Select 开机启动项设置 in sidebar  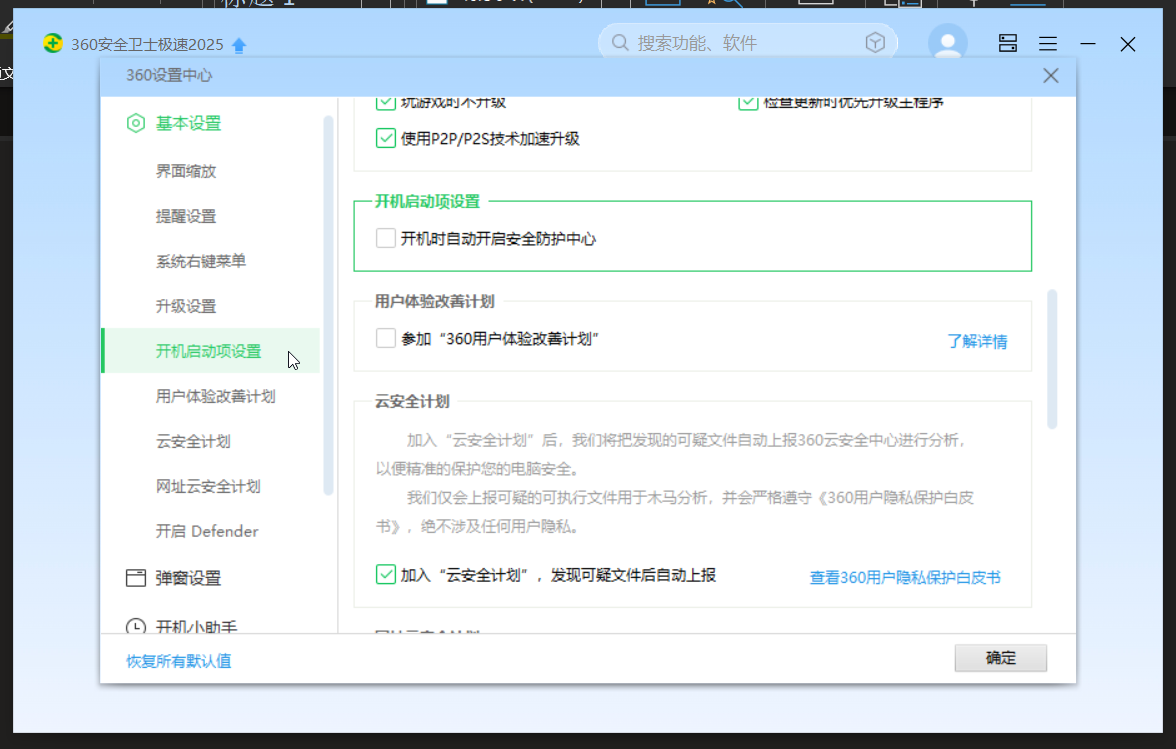pos(210,351)
